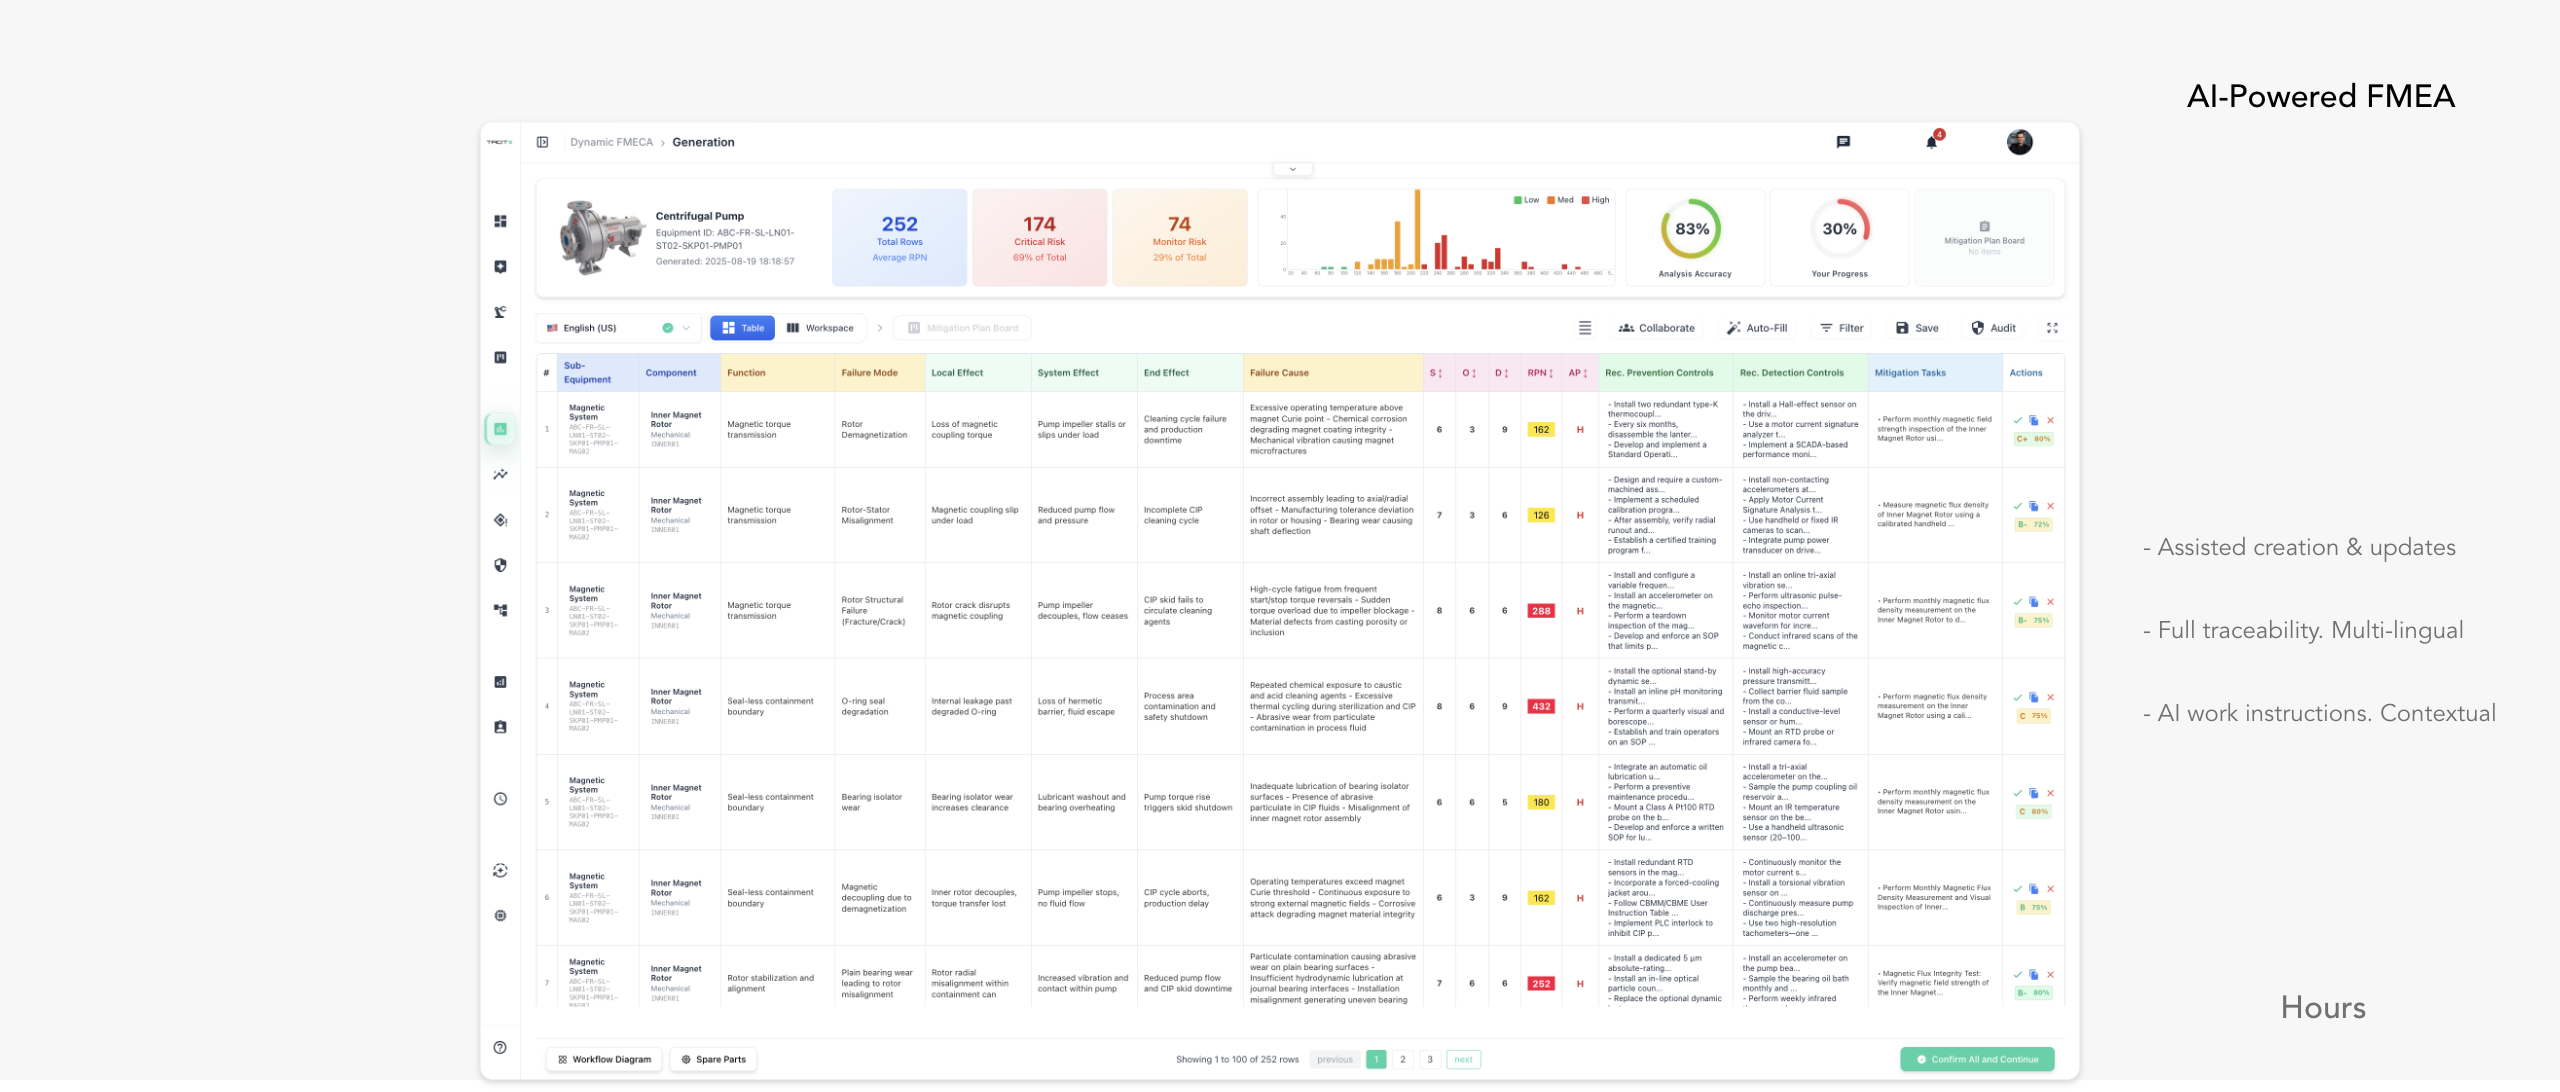The image size is (2560, 1092).
Task: Click the row density lines icon
Action: coord(1585,328)
